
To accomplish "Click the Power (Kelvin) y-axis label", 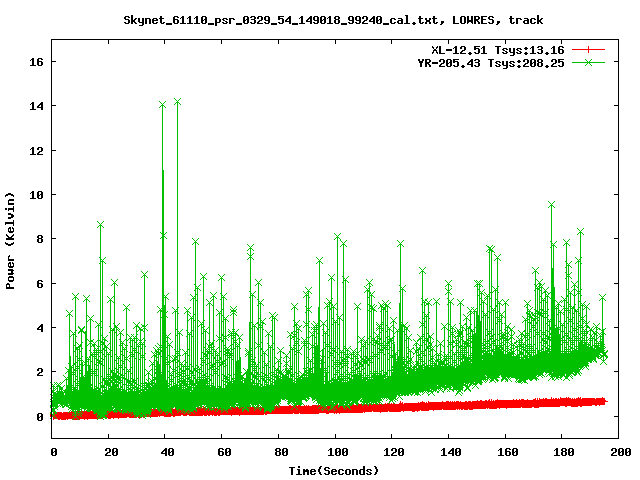I will (x=10, y=243).
